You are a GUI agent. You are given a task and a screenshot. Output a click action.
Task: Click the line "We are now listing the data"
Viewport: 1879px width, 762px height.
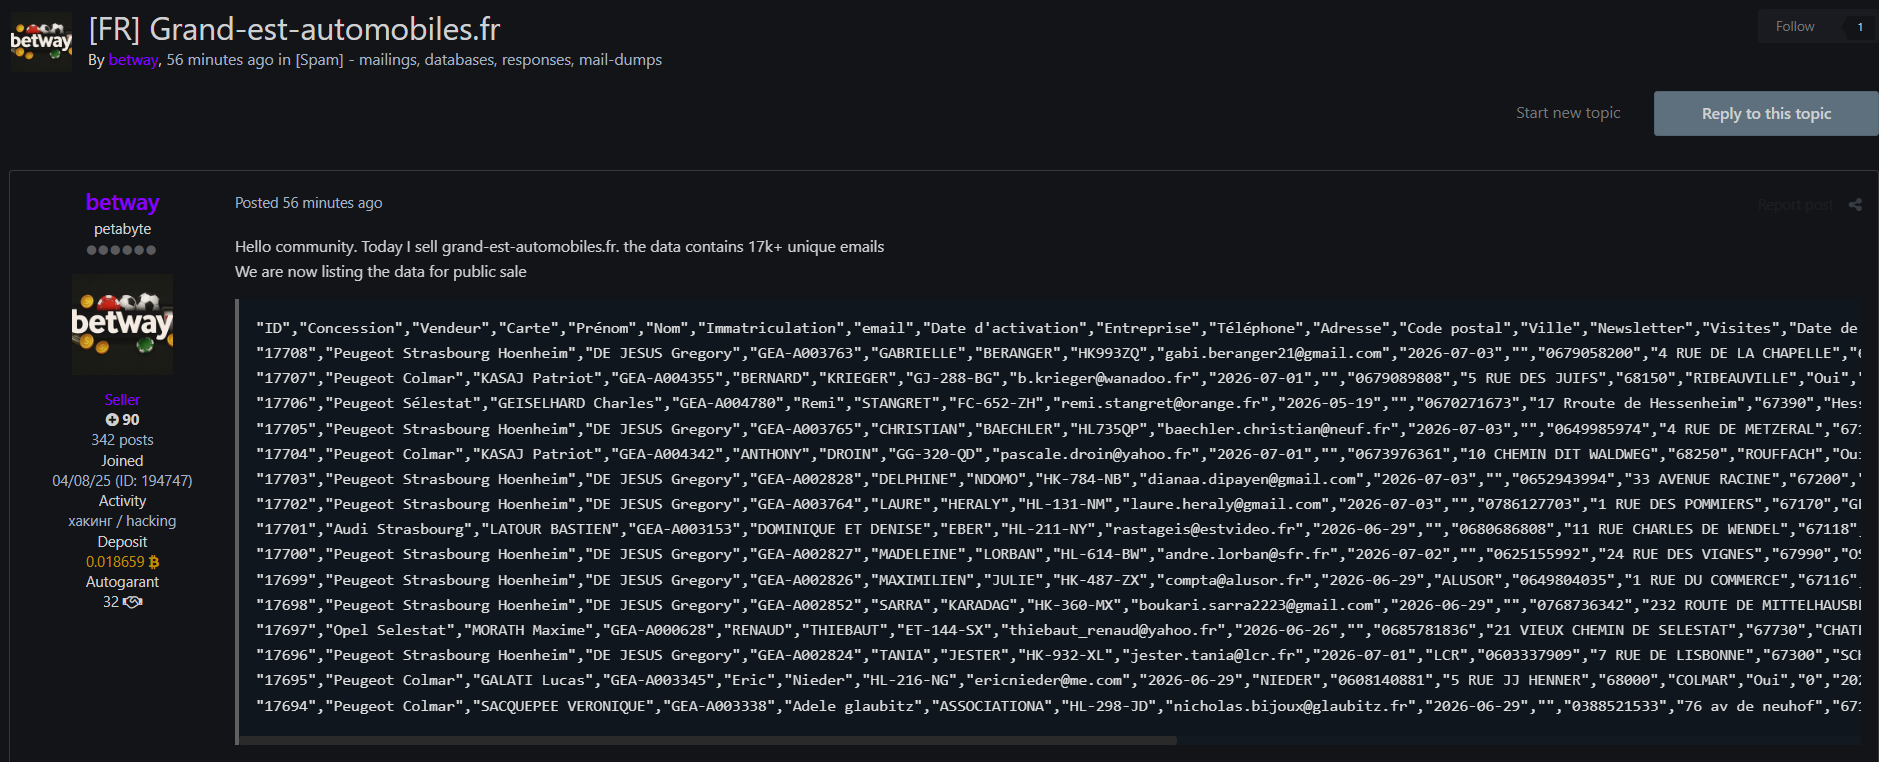coord(380,272)
